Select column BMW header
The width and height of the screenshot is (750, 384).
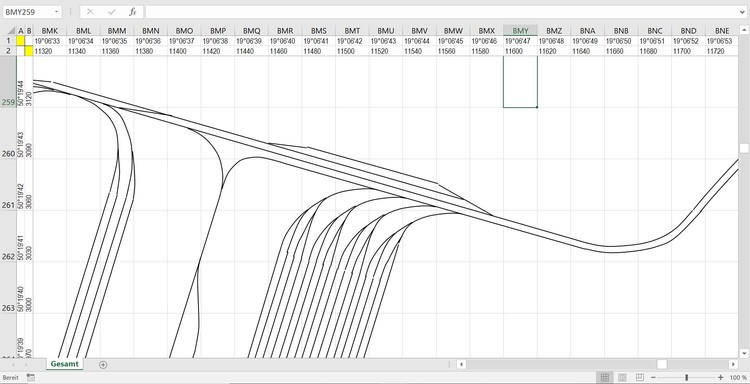(x=453, y=31)
